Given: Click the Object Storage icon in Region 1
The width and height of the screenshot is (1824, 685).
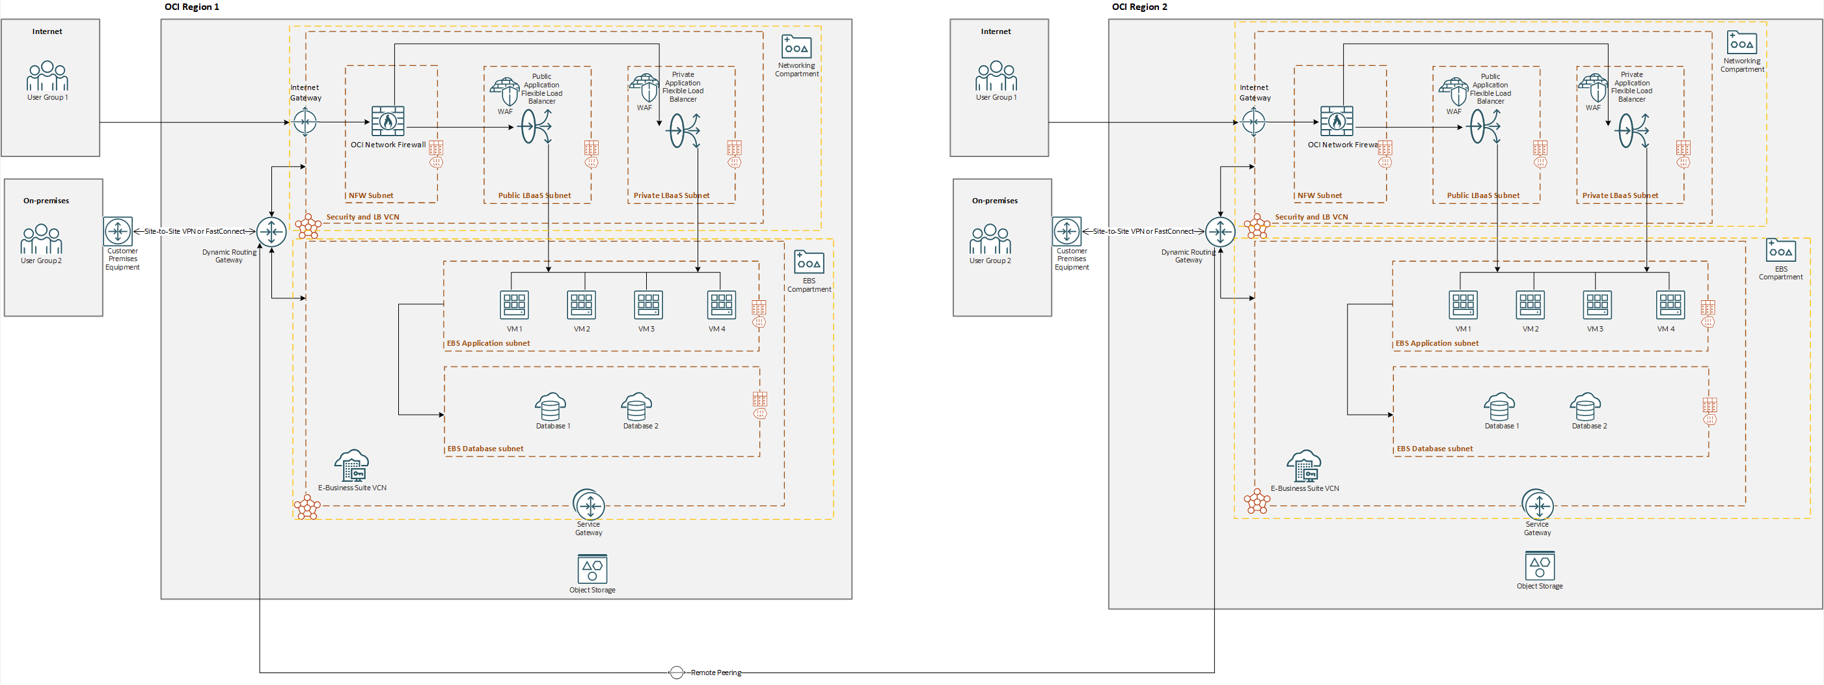Looking at the screenshot, I should pos(592,569).
